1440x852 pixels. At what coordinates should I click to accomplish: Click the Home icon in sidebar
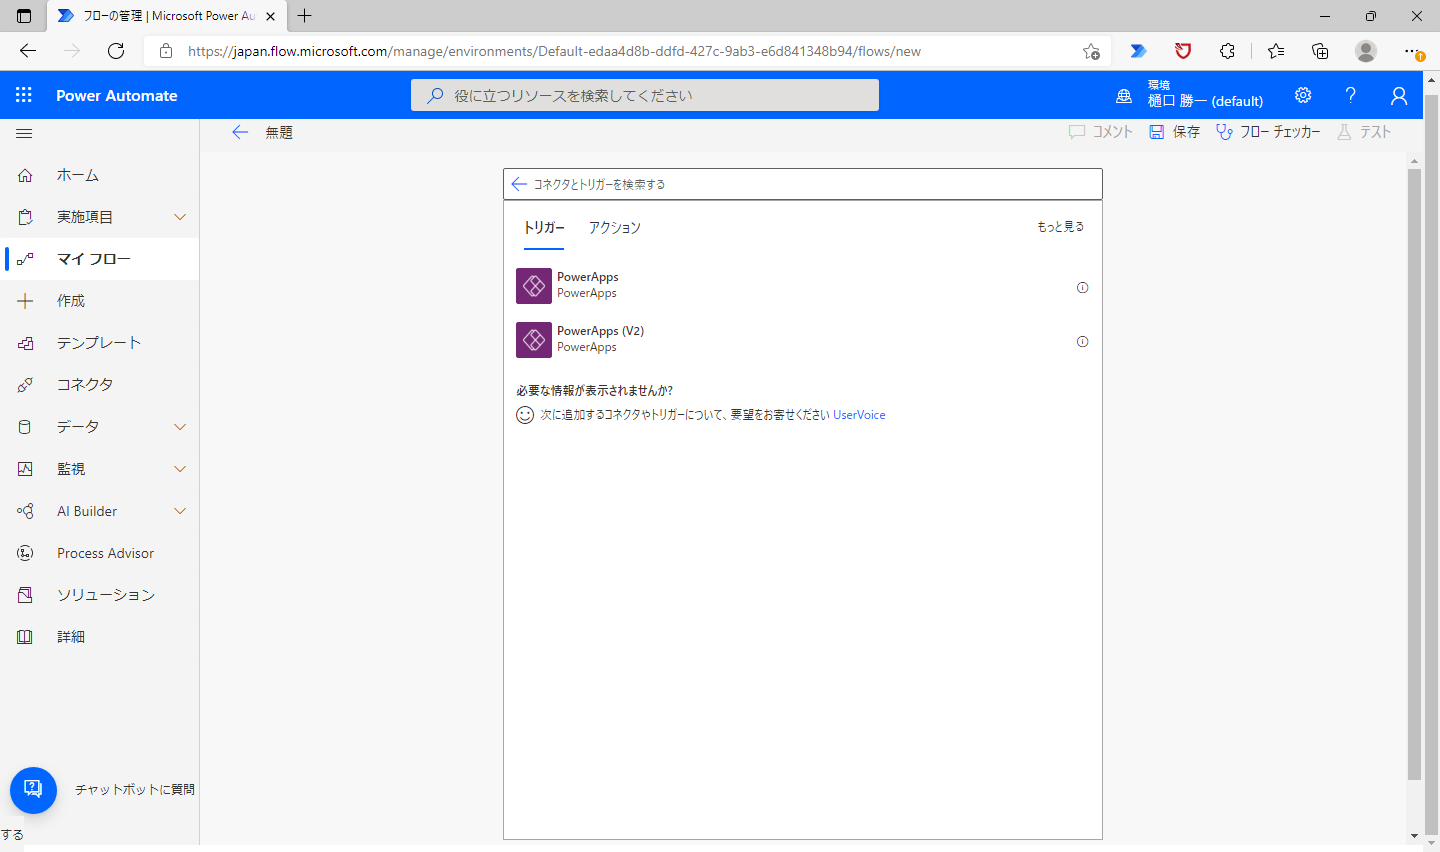click(25, 175)
